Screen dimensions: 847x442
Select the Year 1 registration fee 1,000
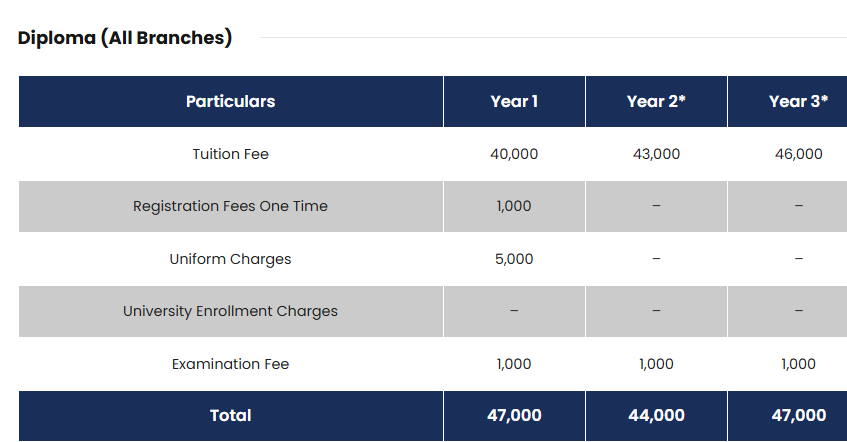(514, 206)
